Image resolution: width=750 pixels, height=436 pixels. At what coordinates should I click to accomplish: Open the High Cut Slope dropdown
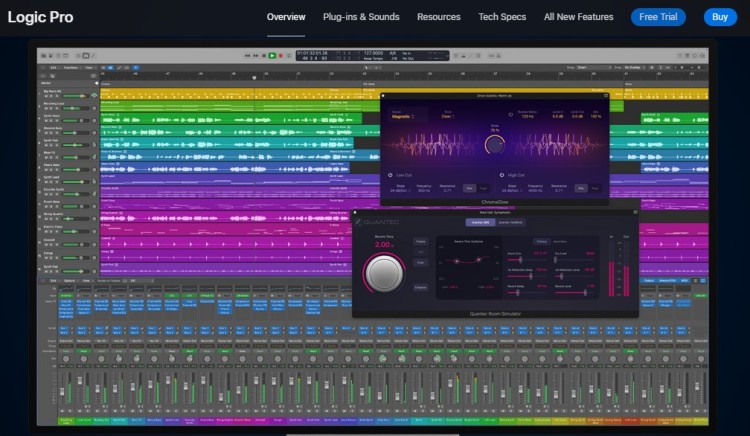coord(512,190)
